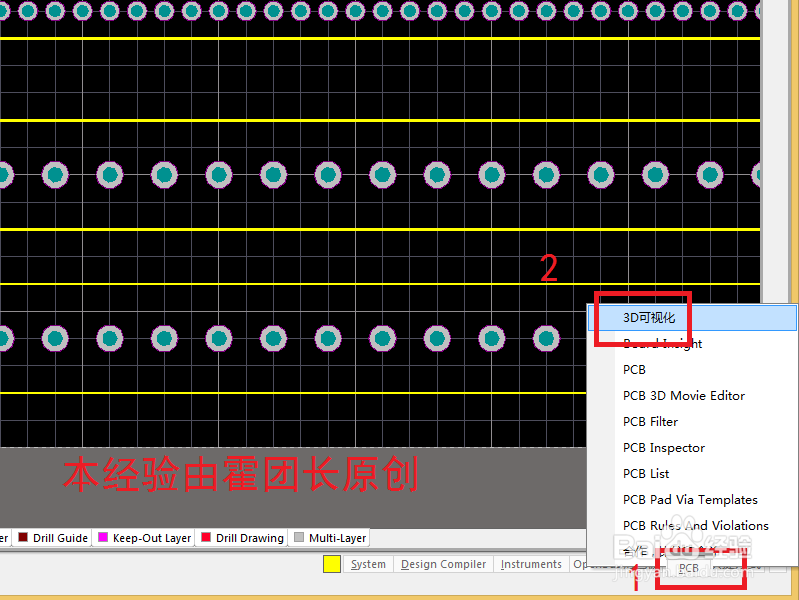Open the Design Compiler panel button
The image size is (799, 600).
click(x=443, y=564)
